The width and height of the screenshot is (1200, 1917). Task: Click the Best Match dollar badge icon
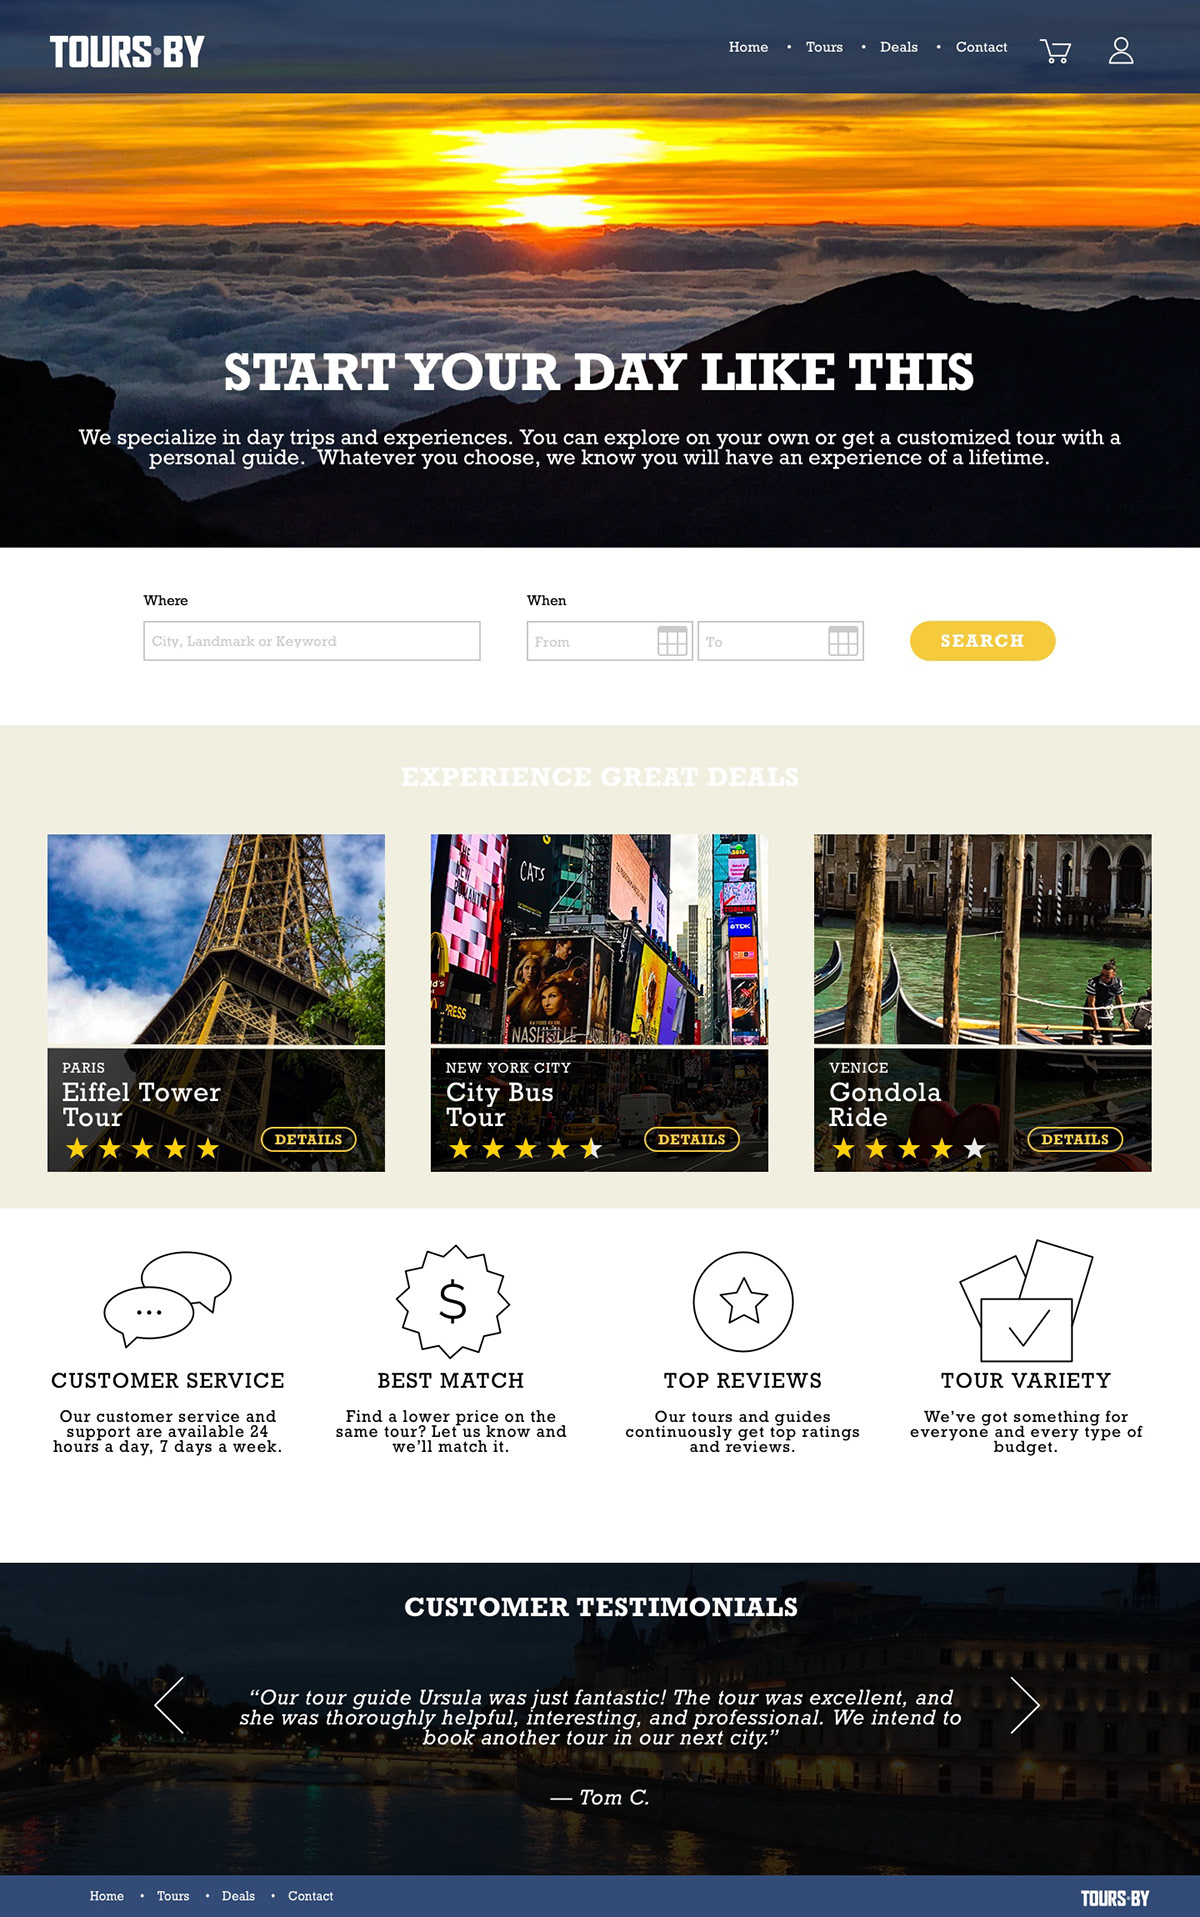pos(453,1301)
